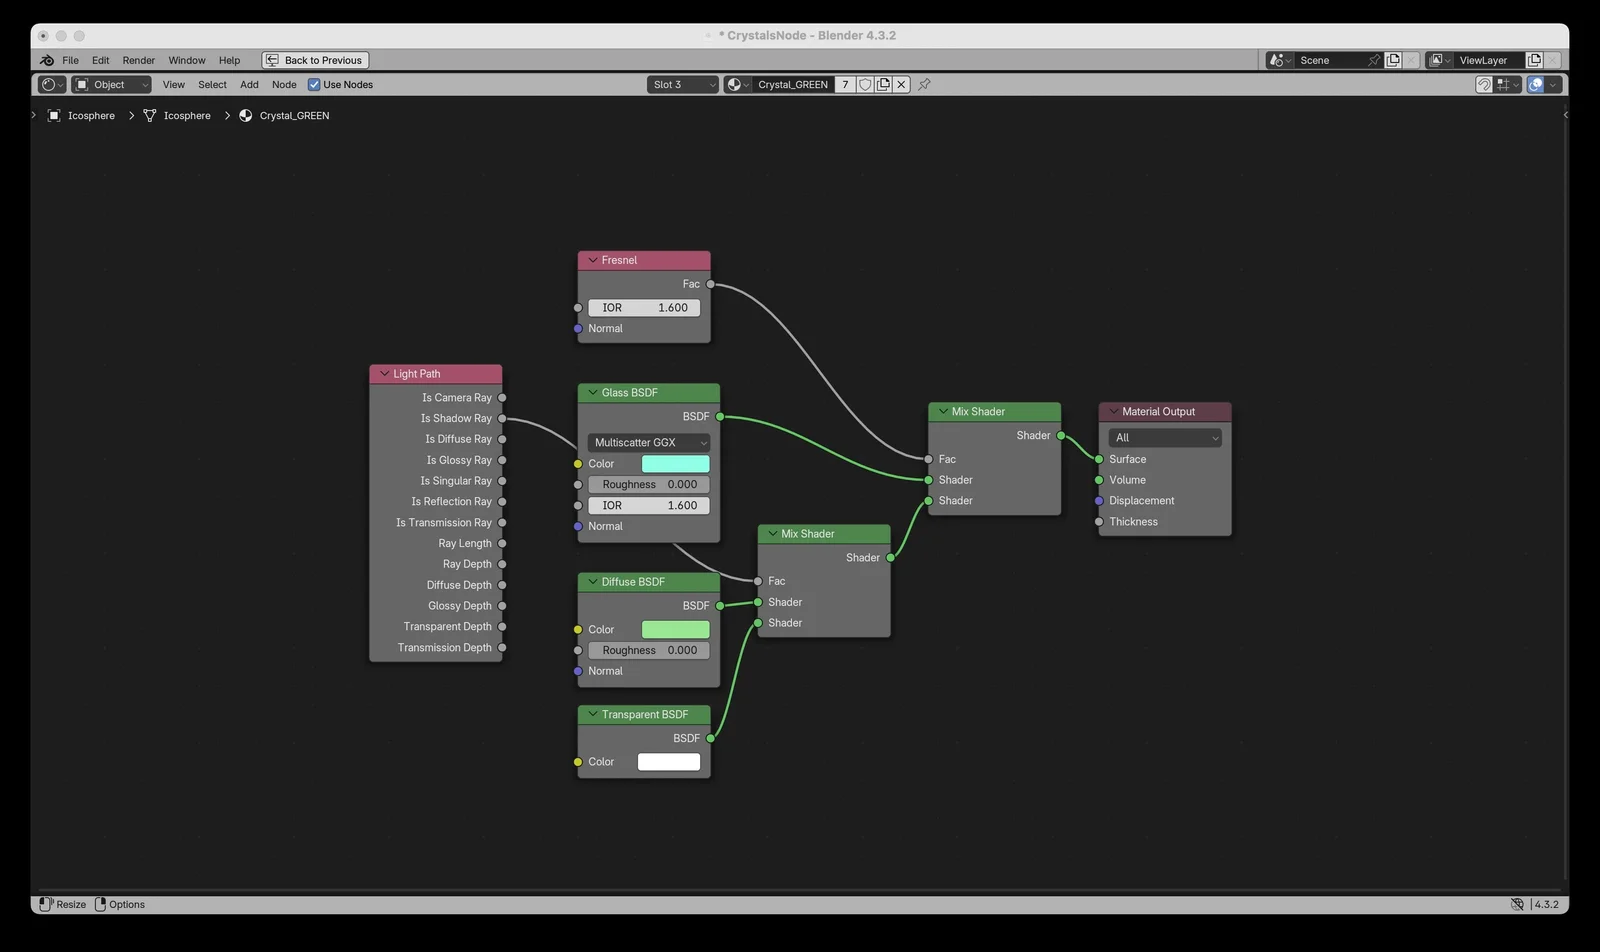Open the Render menu
Viewport: 1600px width, 952px height.
tap(138, 60)
